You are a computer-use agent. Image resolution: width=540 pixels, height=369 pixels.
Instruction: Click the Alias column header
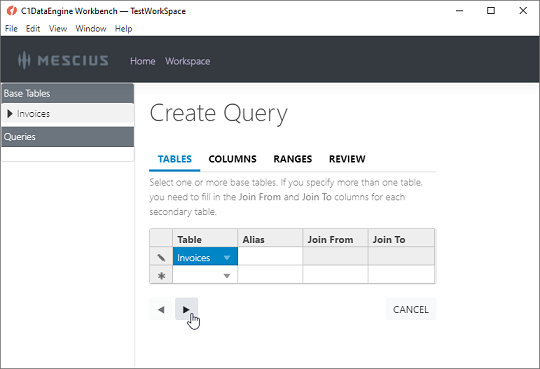click(x=270, y=238)
